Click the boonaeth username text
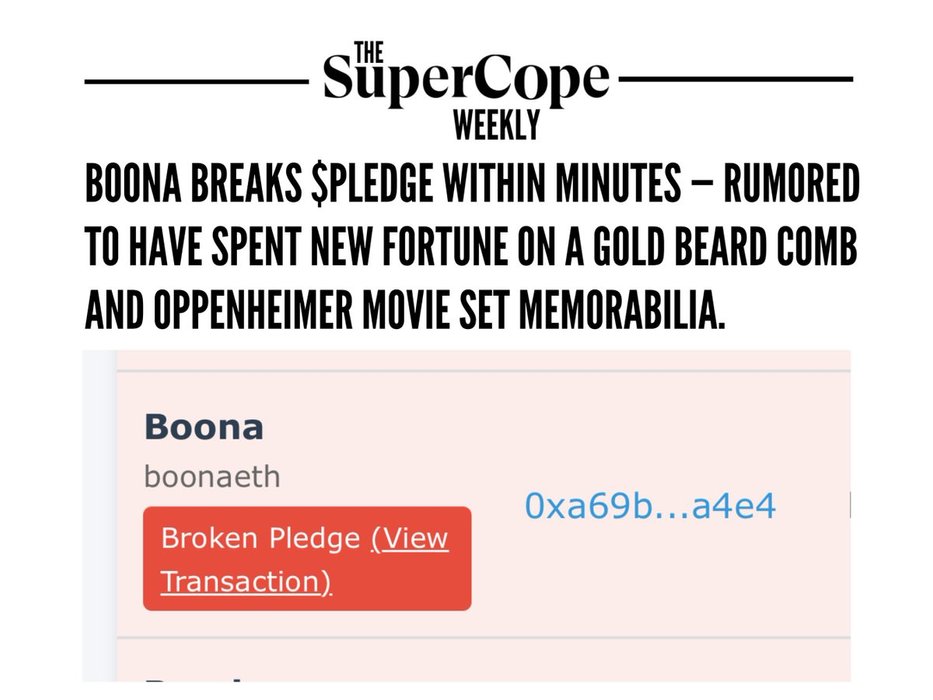933x700 pixels. [x=212, y=477]
